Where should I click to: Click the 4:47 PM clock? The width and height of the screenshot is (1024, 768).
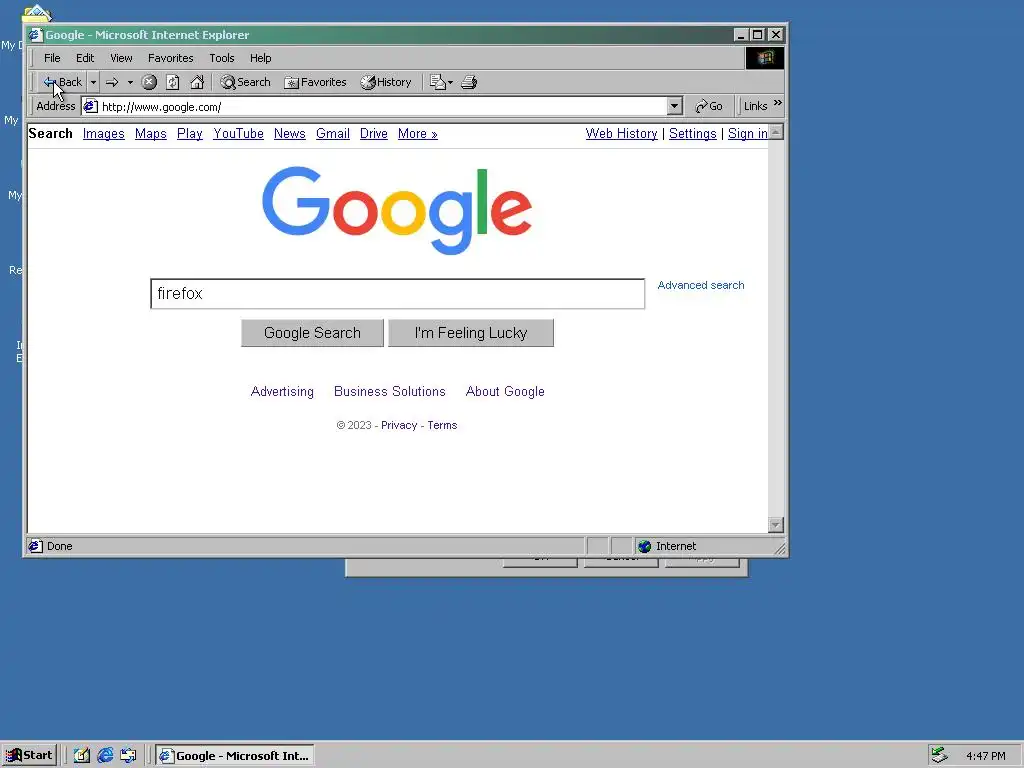pos(985,756)
